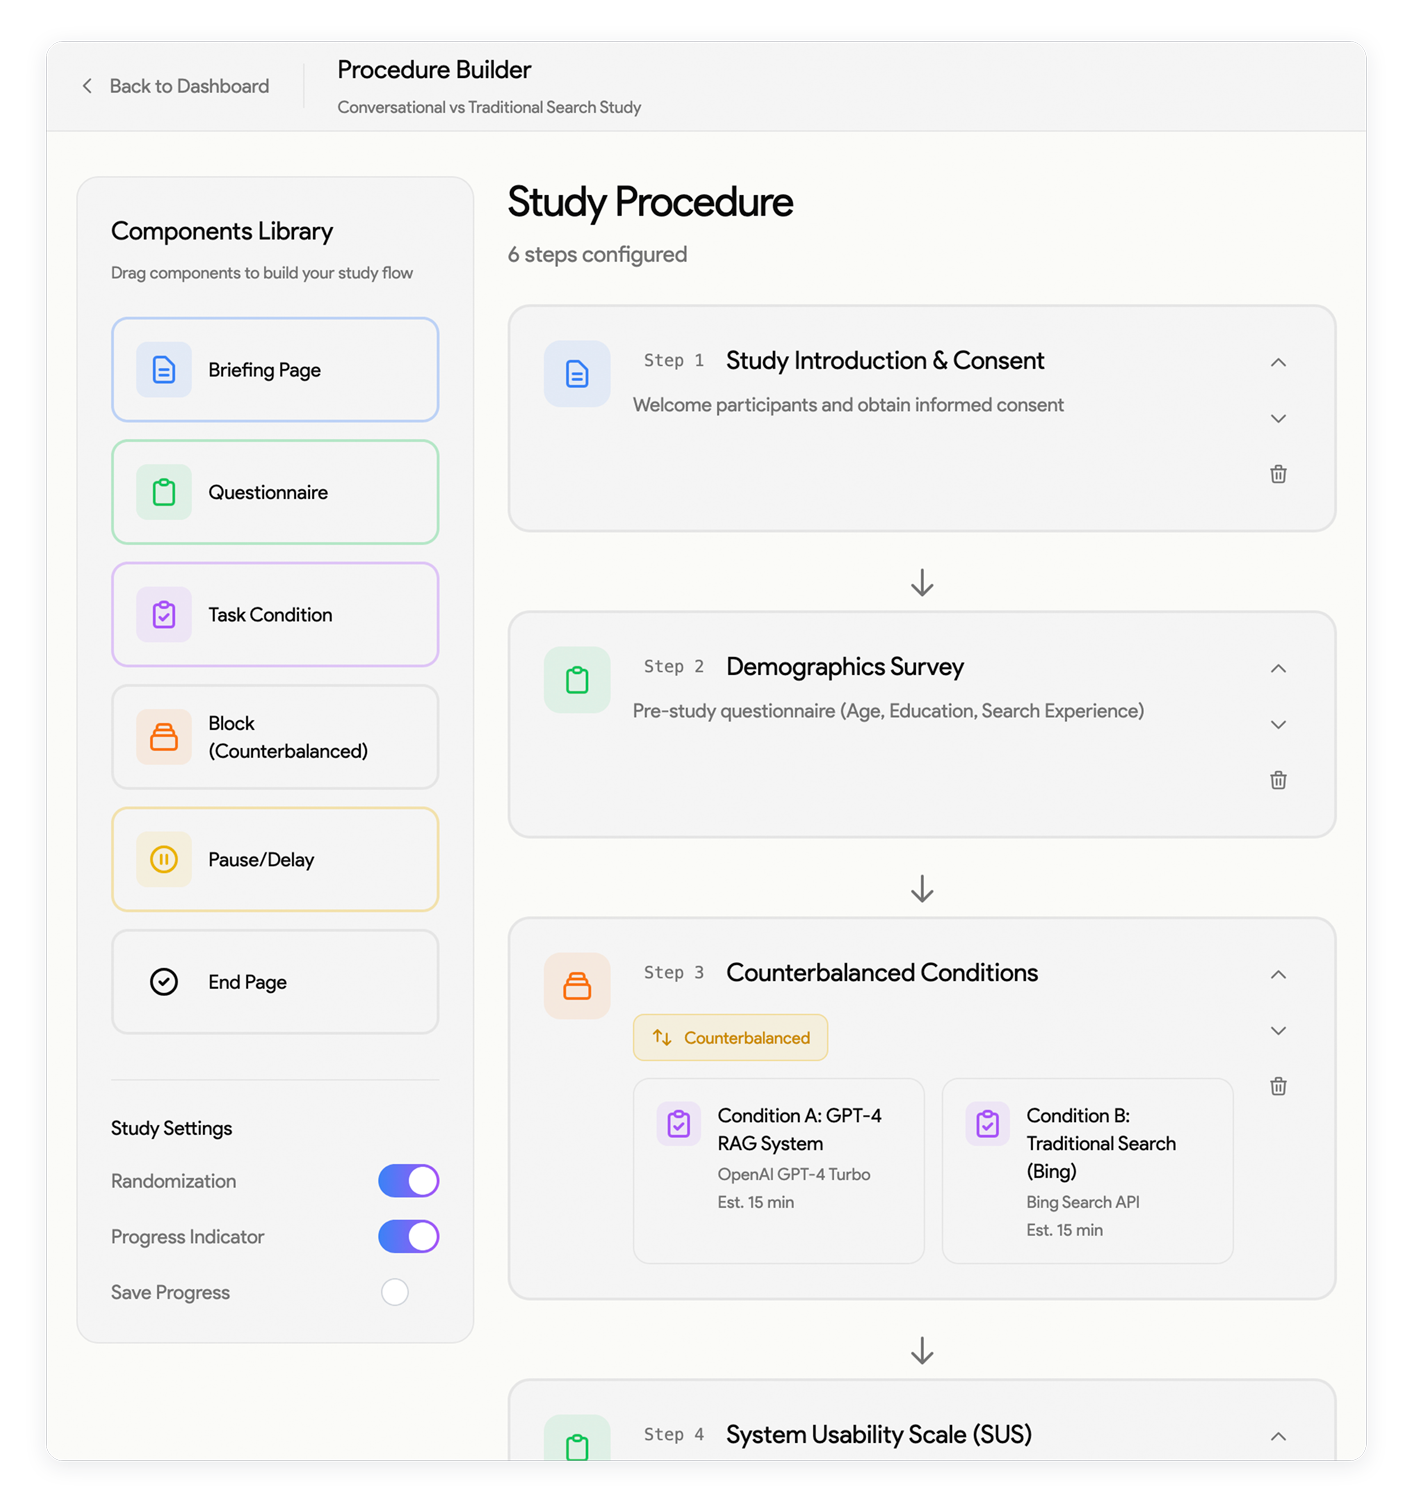Click the orange Counterbalanced Conditions step icon

click(577, 986)
